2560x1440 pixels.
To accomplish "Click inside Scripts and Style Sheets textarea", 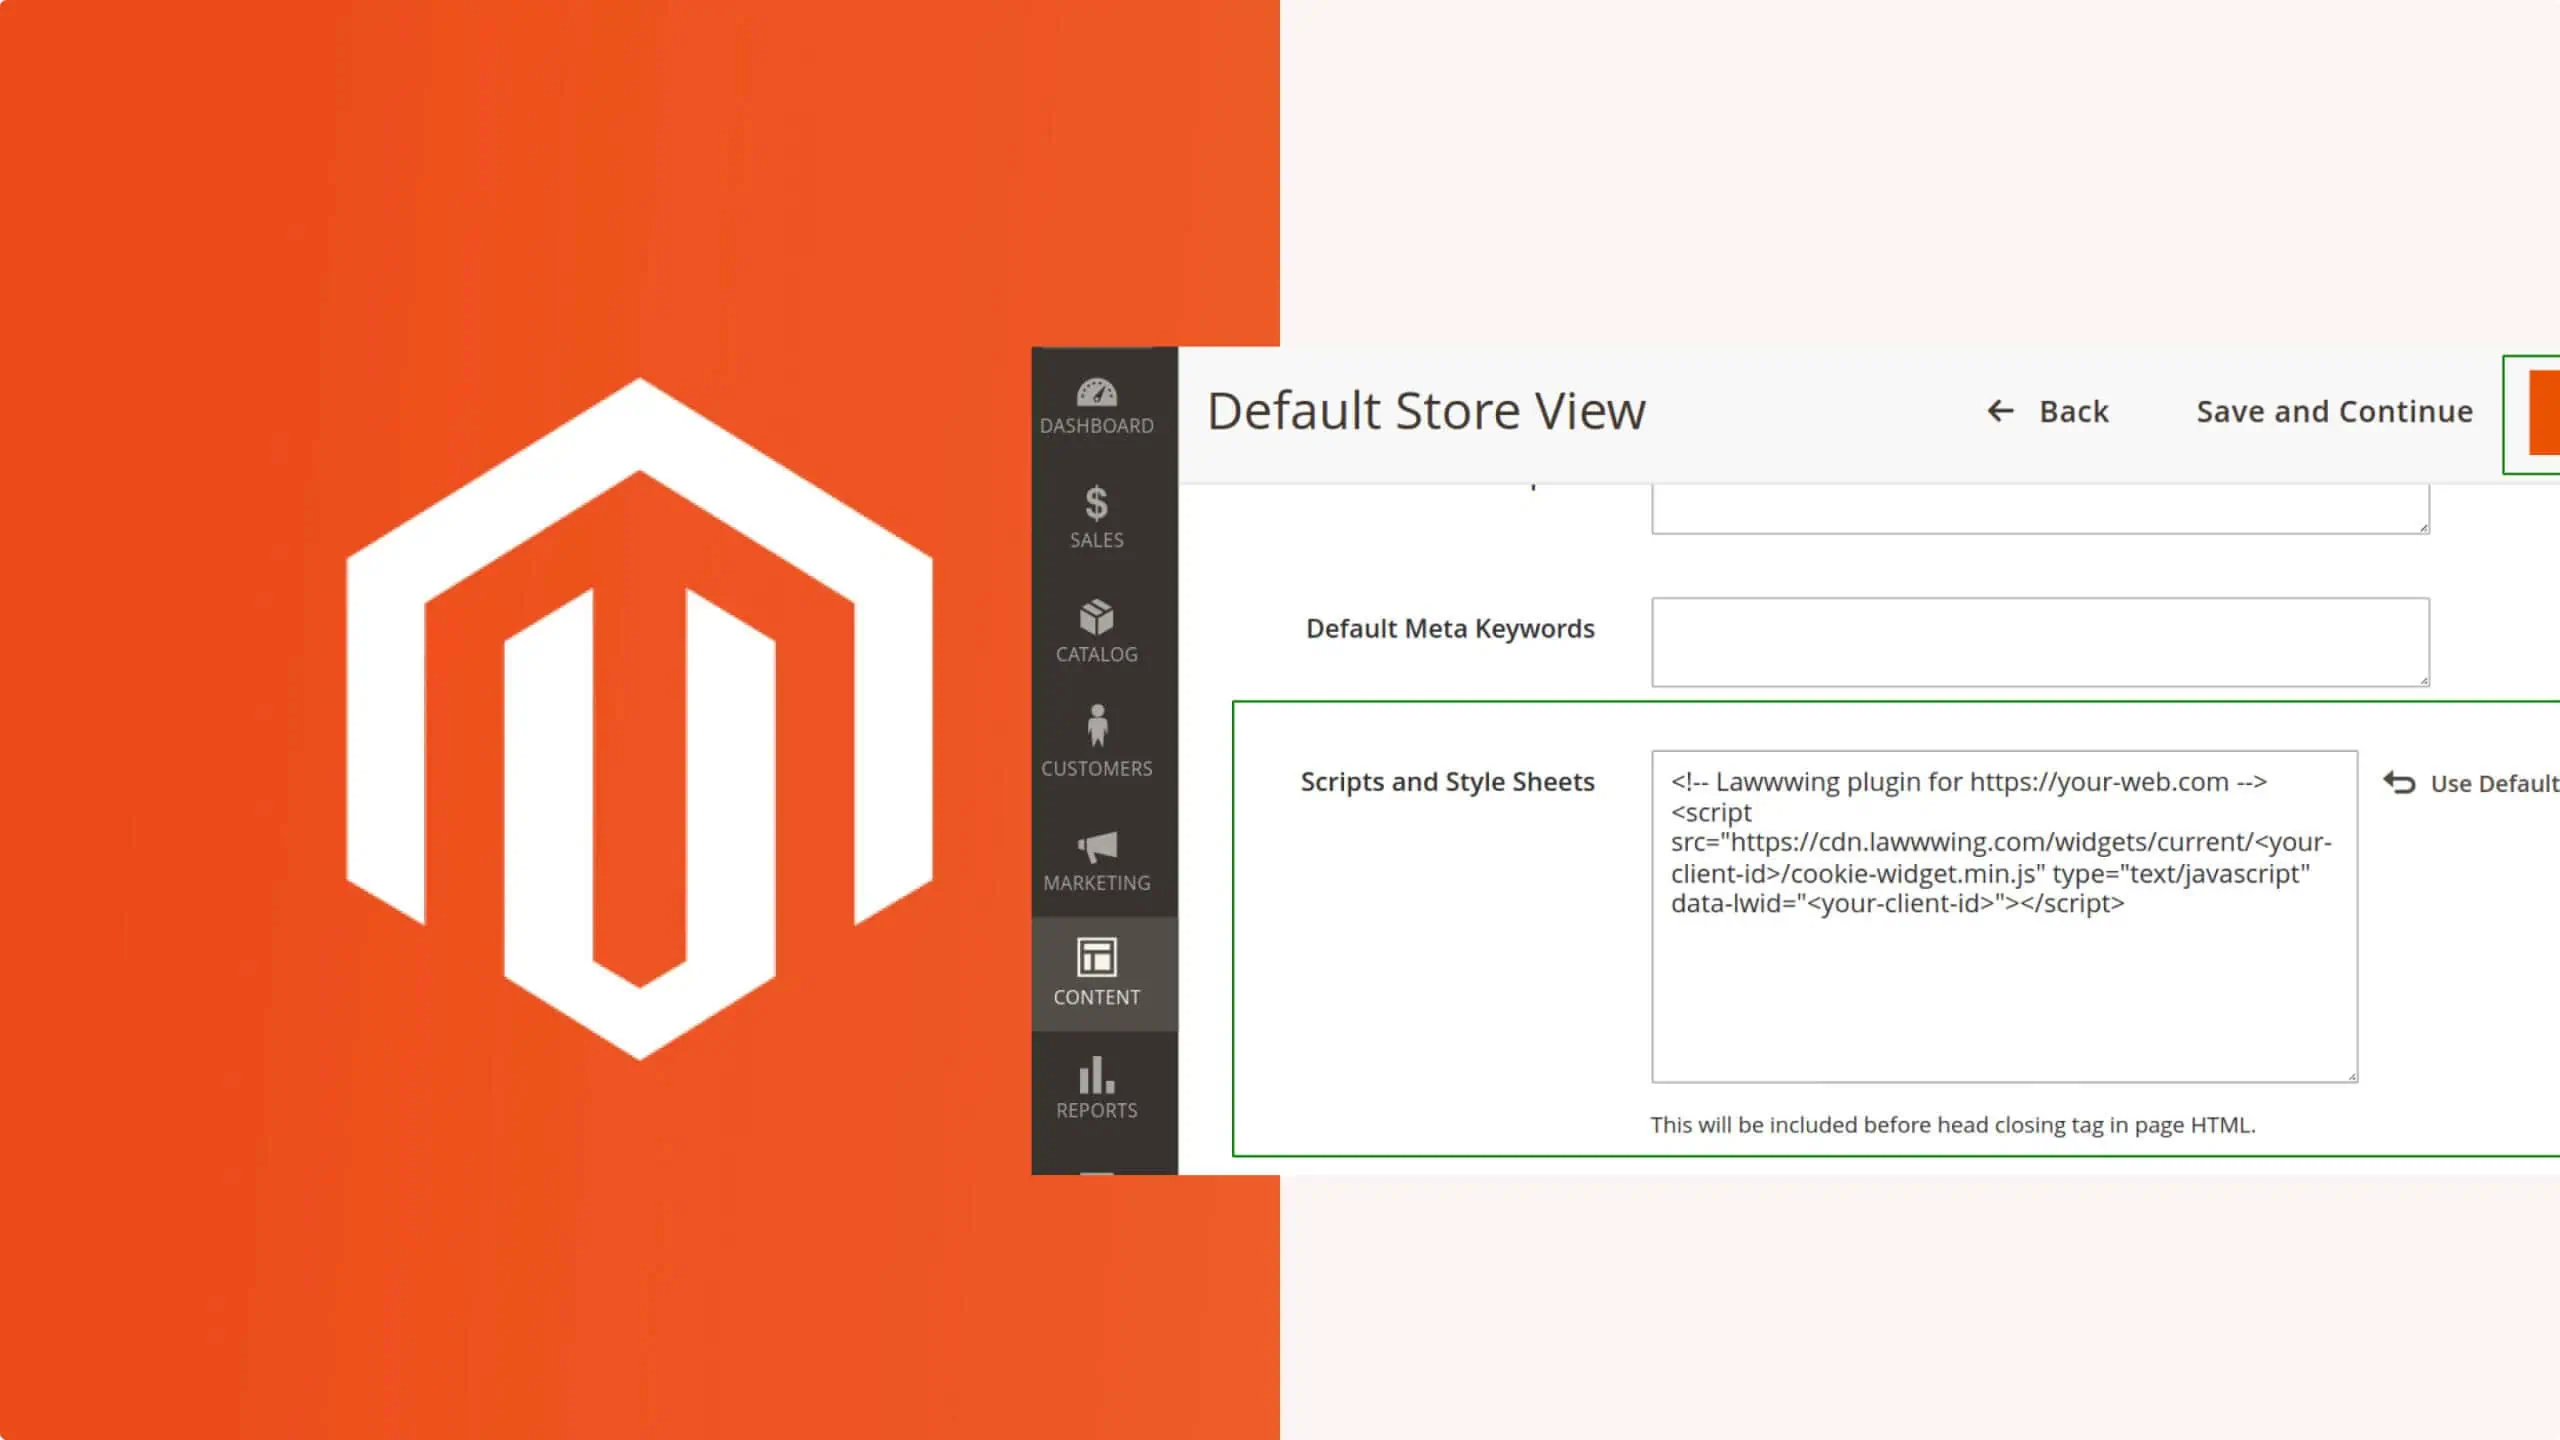I will (2004, 916).
